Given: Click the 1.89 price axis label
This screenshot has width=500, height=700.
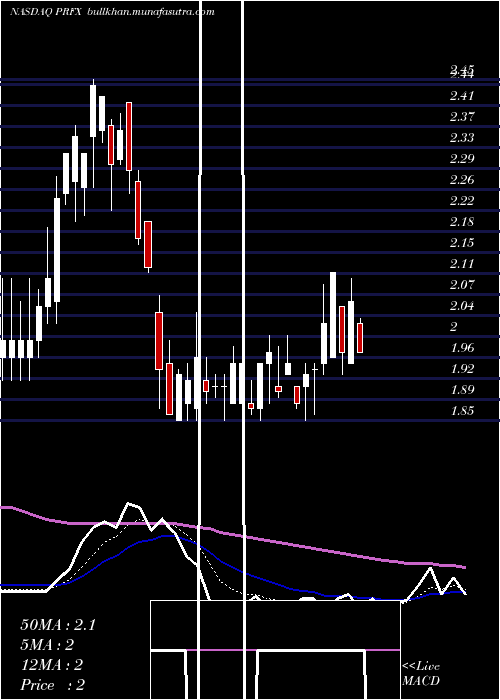Looking at the screenshot, I should [x=462, y=390].
